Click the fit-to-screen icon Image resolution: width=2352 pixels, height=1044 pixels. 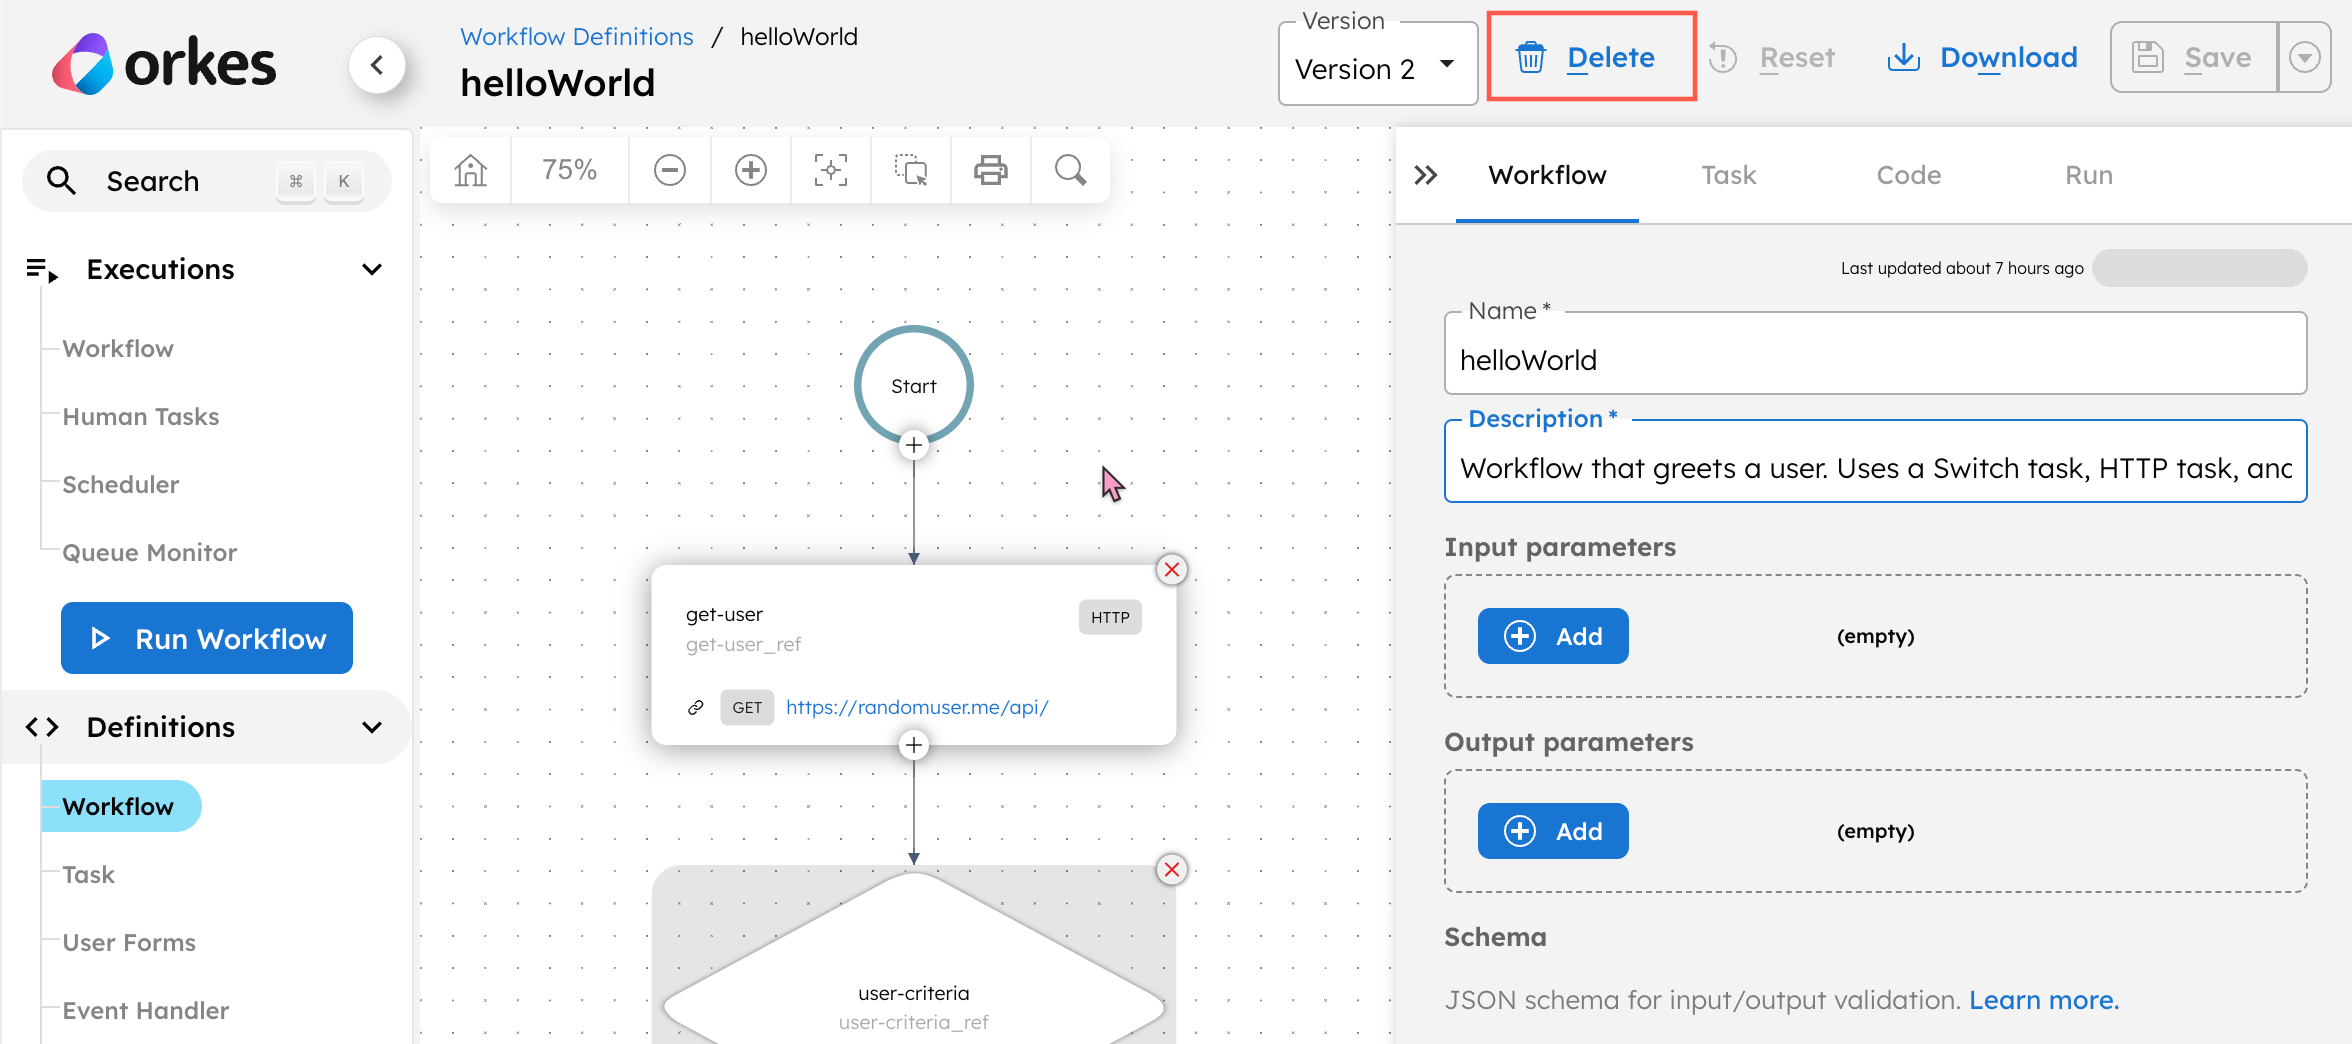click(830, 170)
